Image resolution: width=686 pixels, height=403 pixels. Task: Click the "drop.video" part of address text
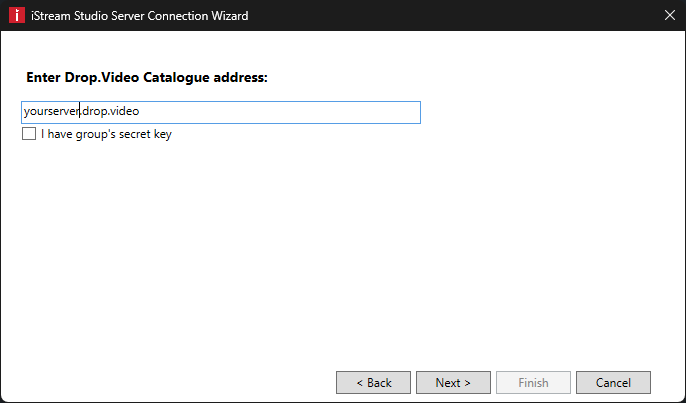point(111,111)
